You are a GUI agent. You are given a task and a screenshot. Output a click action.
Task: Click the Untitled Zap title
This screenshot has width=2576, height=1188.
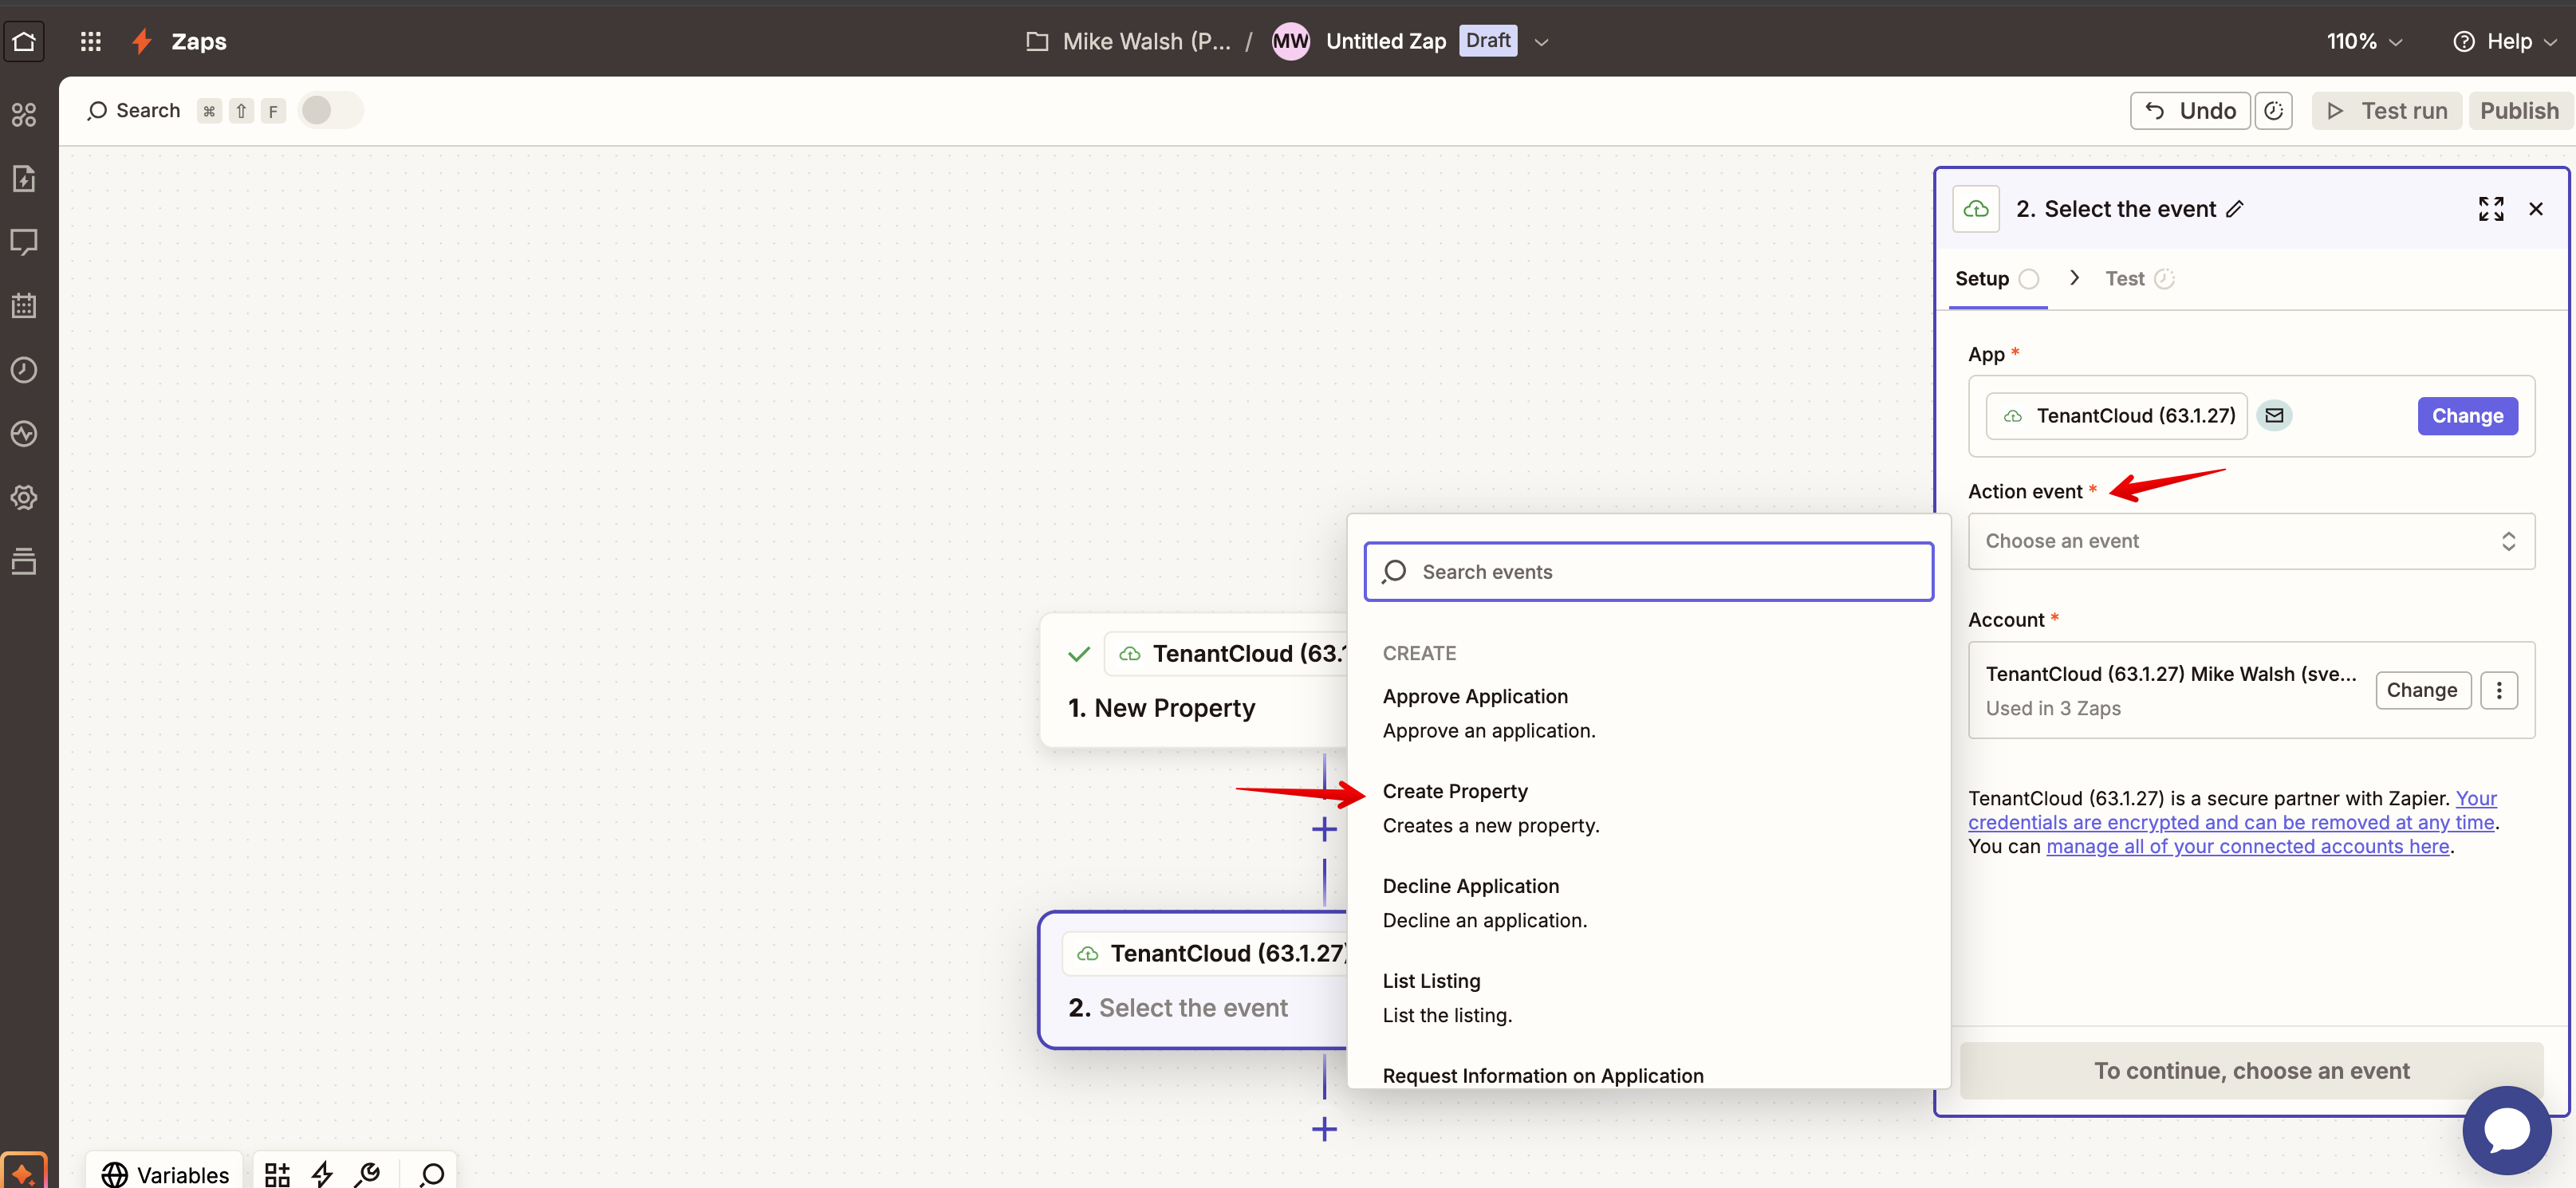pyautogui.click(x=1385, y=41)
